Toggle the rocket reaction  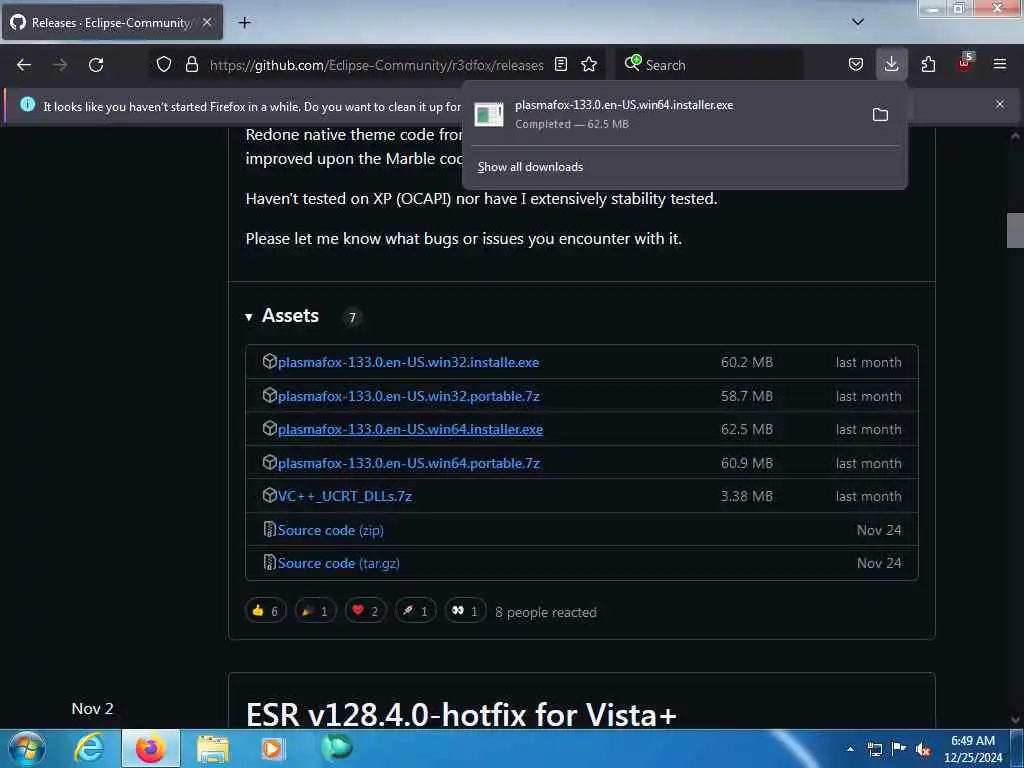coord(415,611)
